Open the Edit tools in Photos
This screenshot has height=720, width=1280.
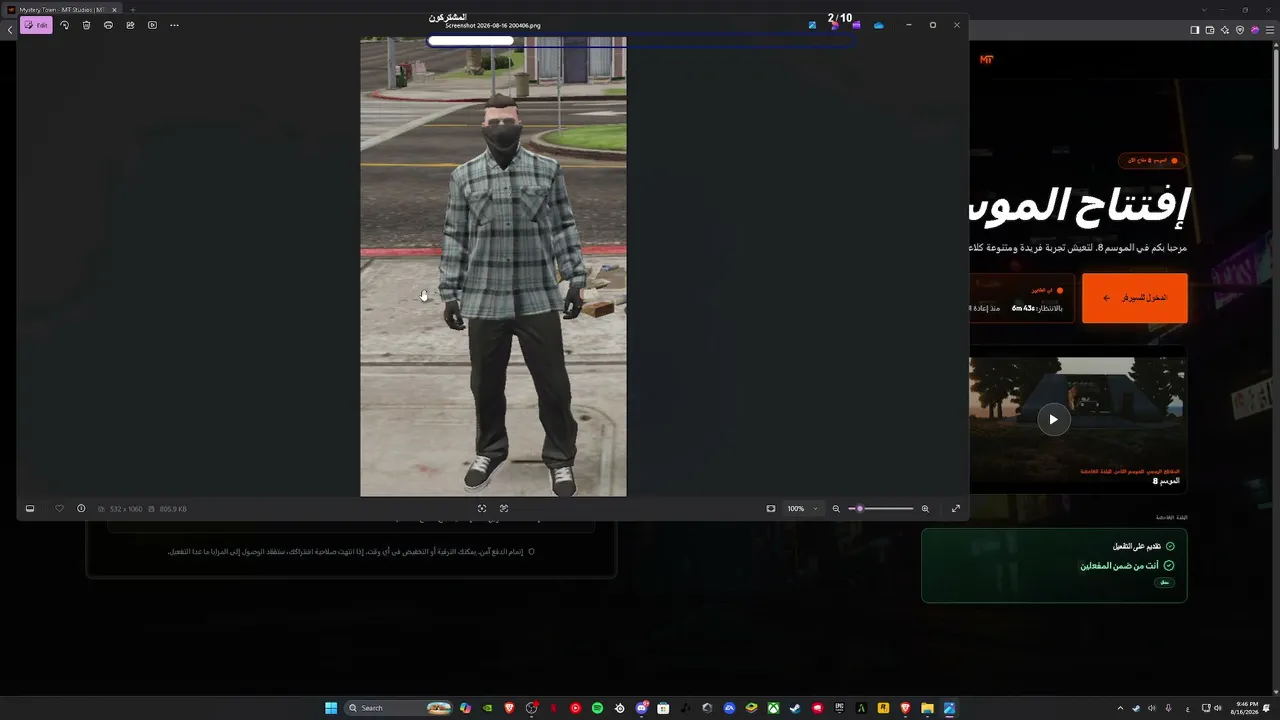click(x=36, y=25)
